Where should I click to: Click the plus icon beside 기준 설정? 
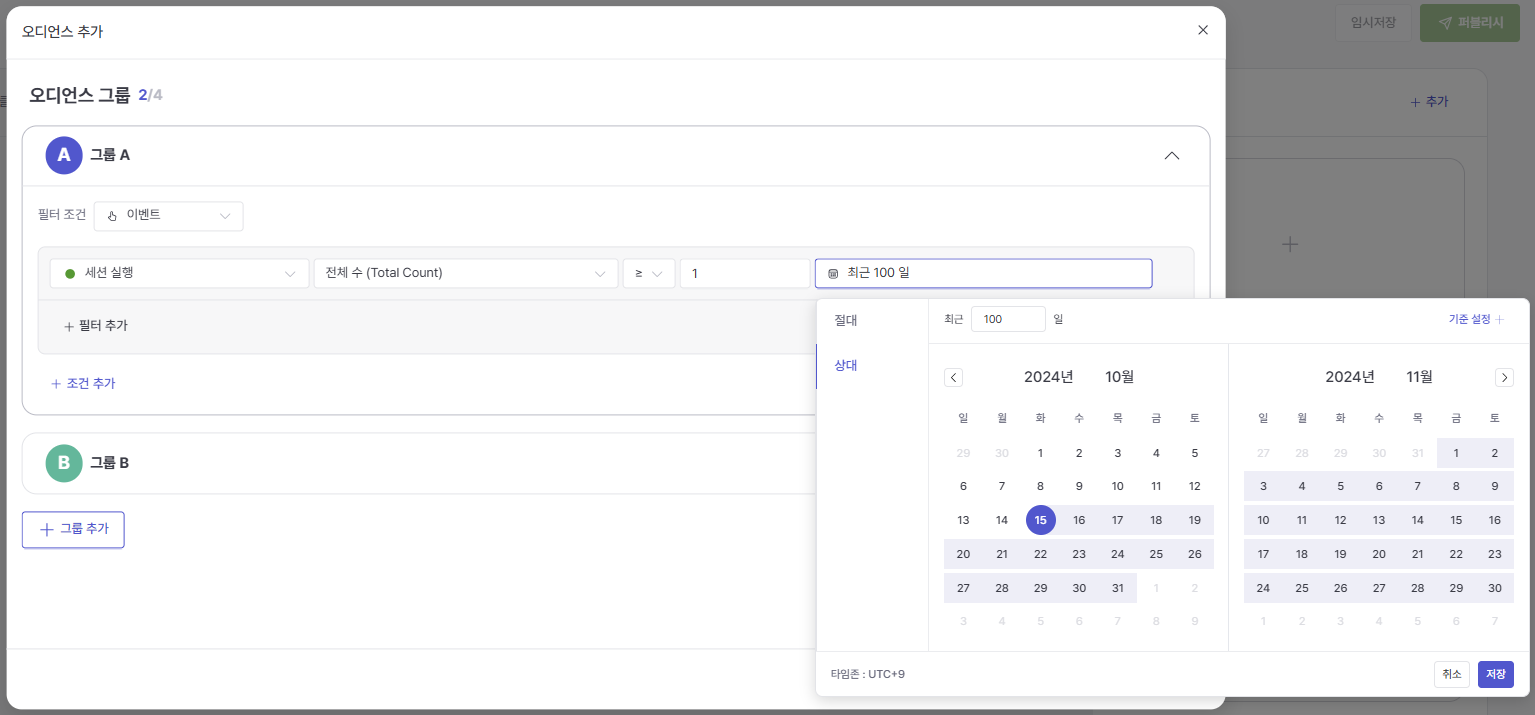(x=1499, y=319)
